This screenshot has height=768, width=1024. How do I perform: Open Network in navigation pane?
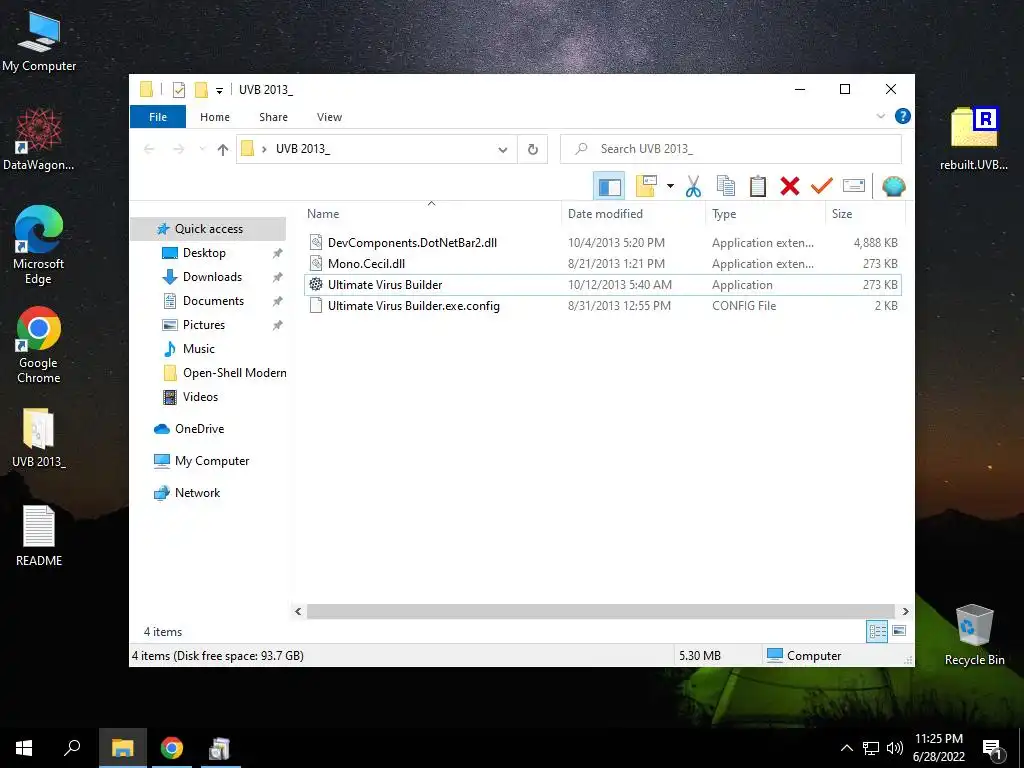(x=197, y=493)
